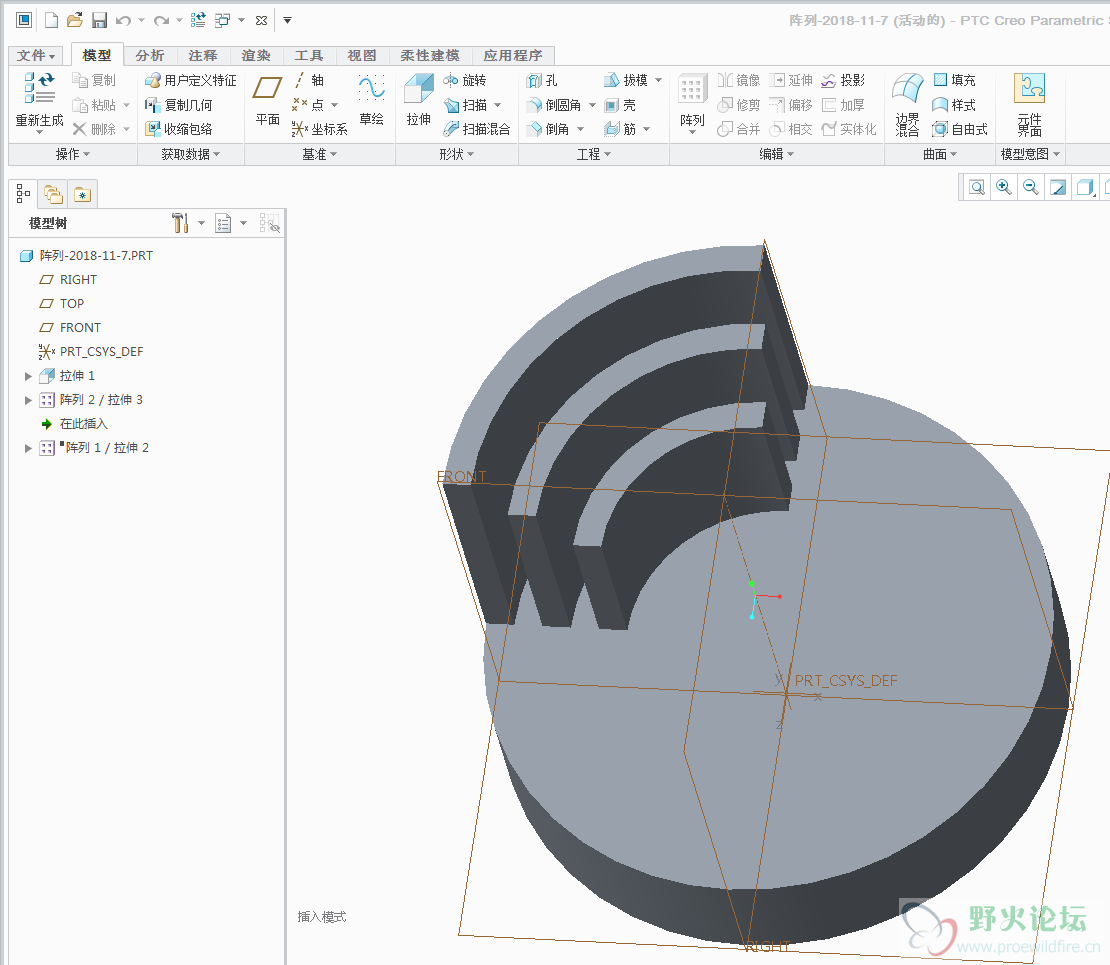Select the Sweep (扫描) tool

(x=466, y=105)
